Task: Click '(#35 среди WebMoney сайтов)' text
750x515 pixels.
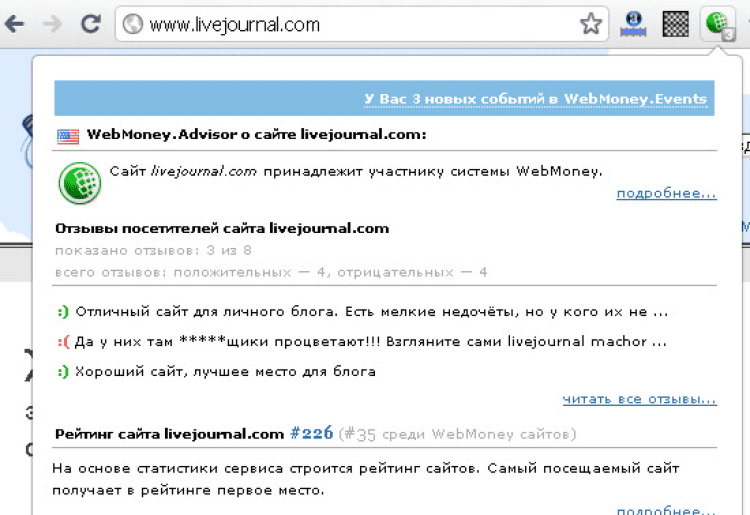Action: (457, 434)
